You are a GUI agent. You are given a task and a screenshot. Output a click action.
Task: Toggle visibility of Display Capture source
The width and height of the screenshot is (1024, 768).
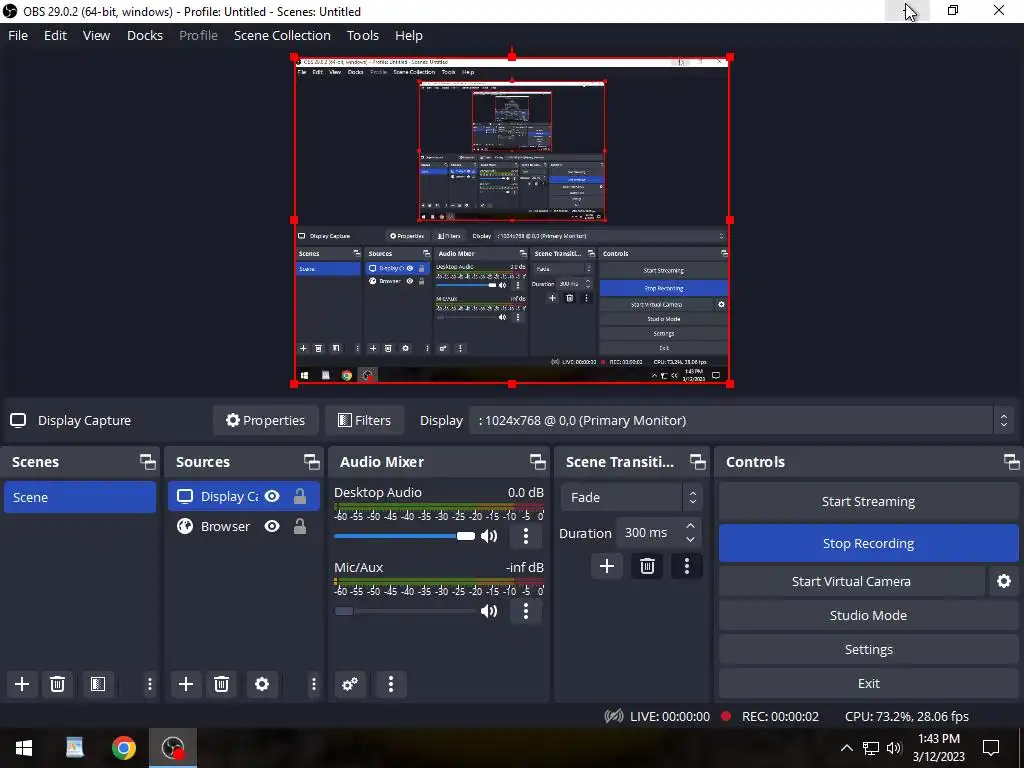(x=272, y=497)
